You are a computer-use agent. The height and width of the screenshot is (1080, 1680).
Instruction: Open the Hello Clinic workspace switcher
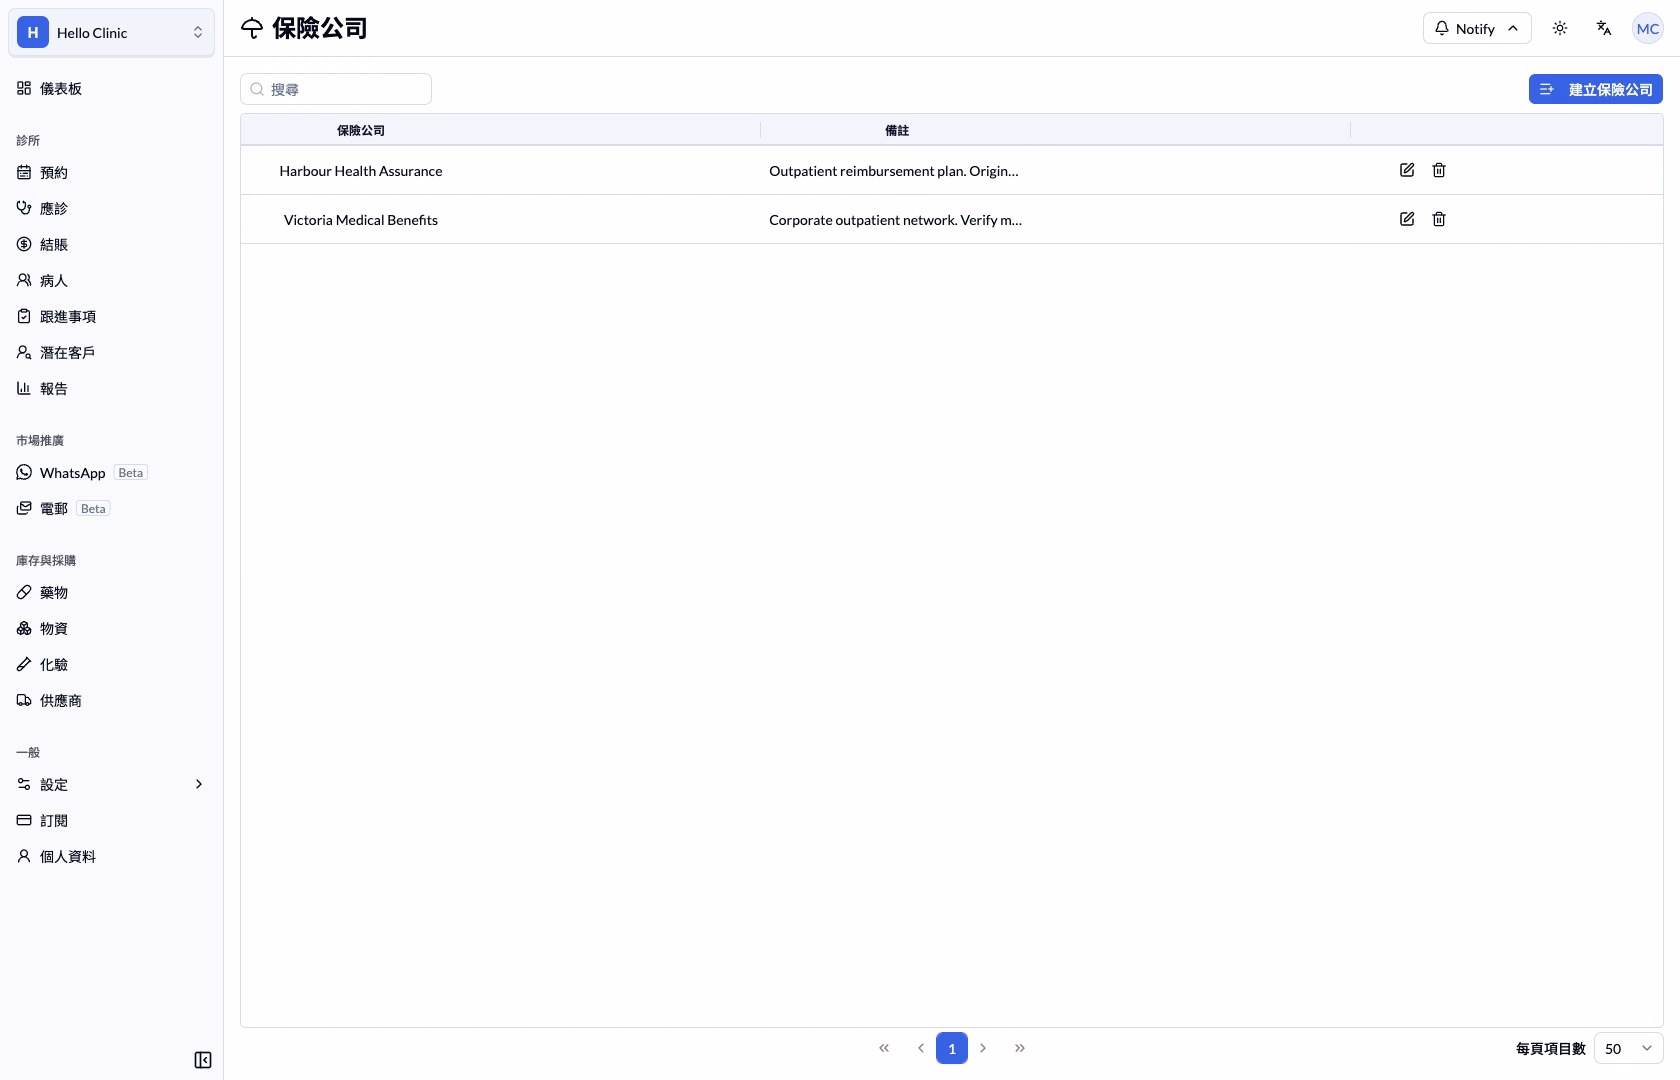click(x=111, y=32)
